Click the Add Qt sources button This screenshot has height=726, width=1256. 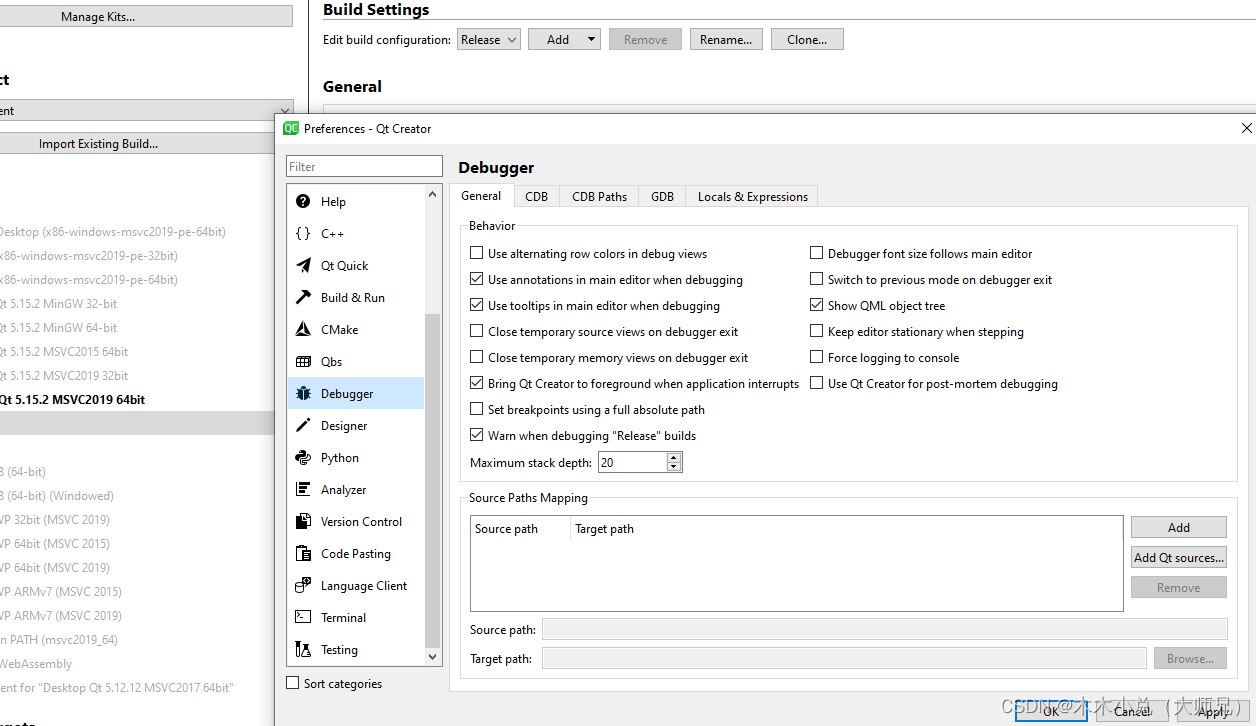click(x=1179, y=558)
